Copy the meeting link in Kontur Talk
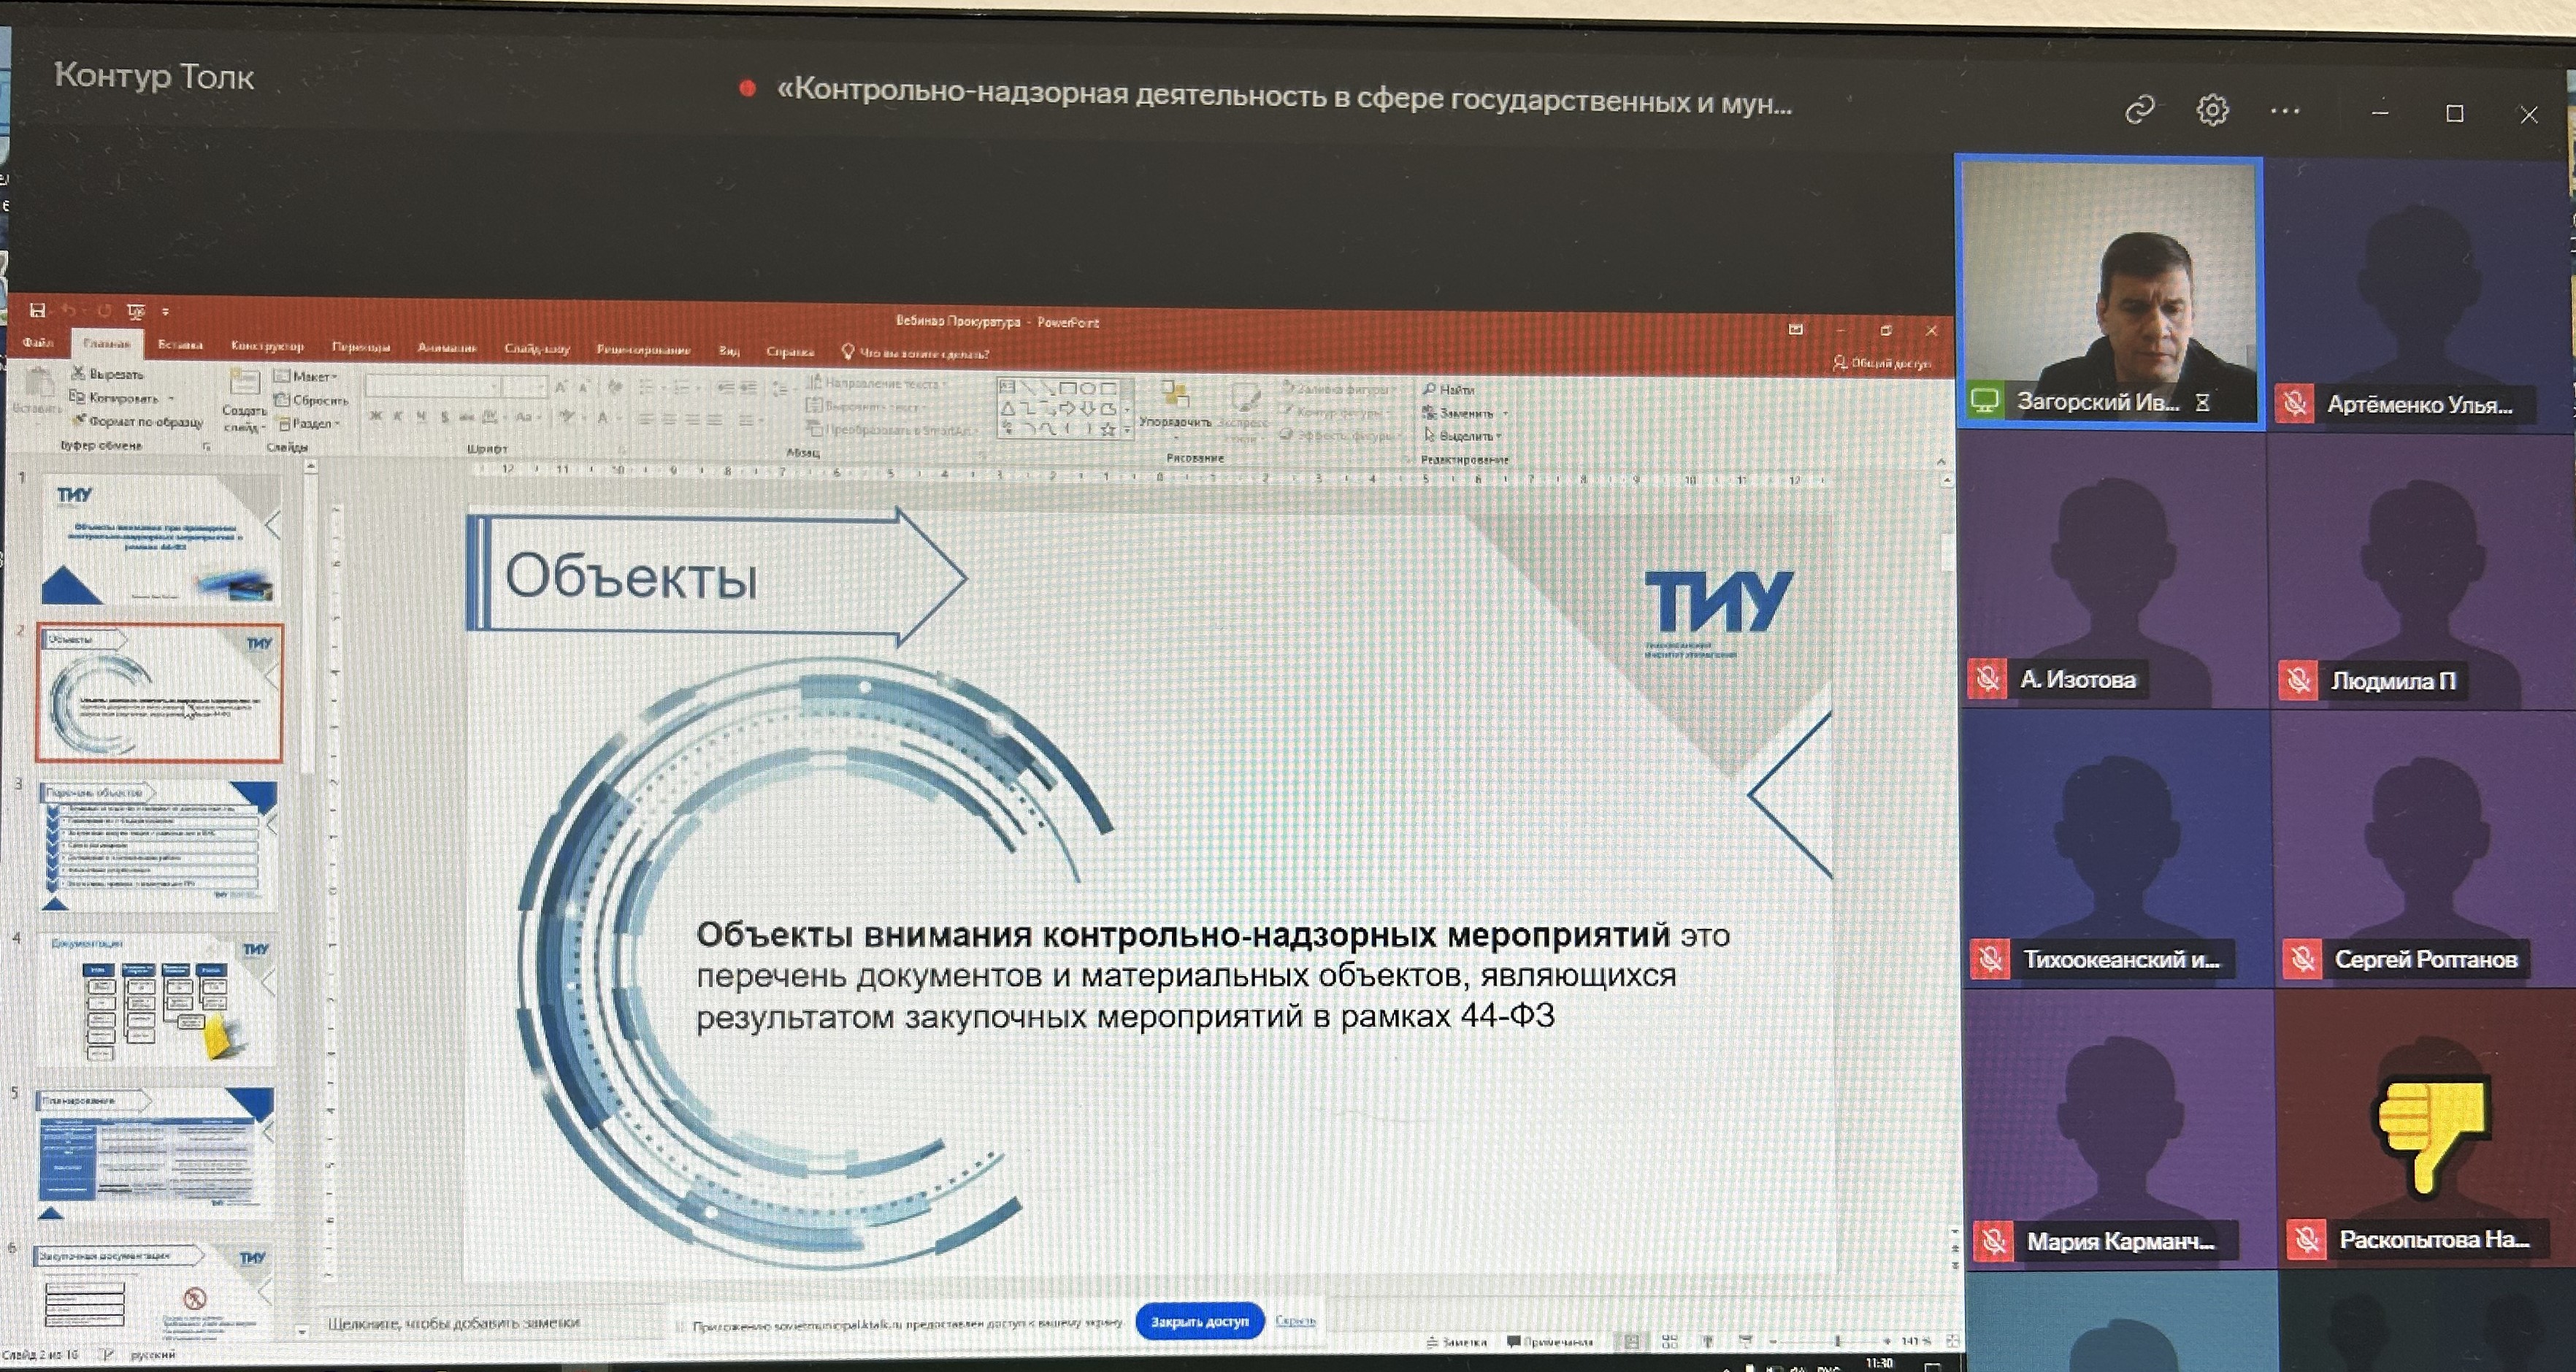 pyautogui.click(x=2139, y=109)
